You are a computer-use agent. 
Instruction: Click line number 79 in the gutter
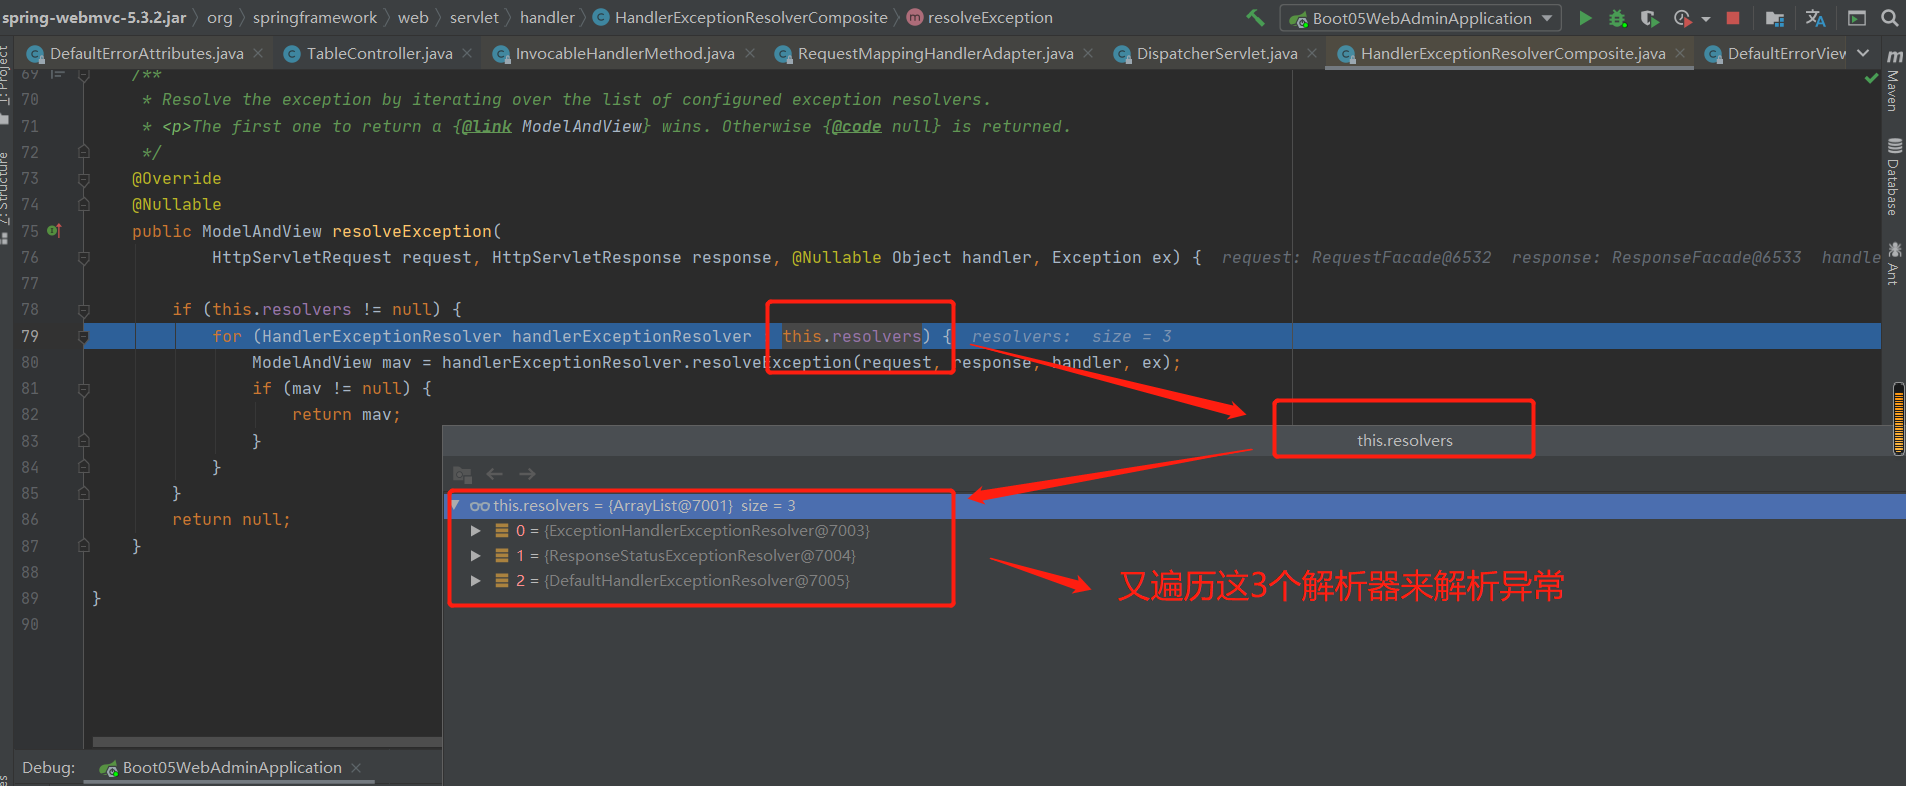pyautogui.click(x=30, y=337)
